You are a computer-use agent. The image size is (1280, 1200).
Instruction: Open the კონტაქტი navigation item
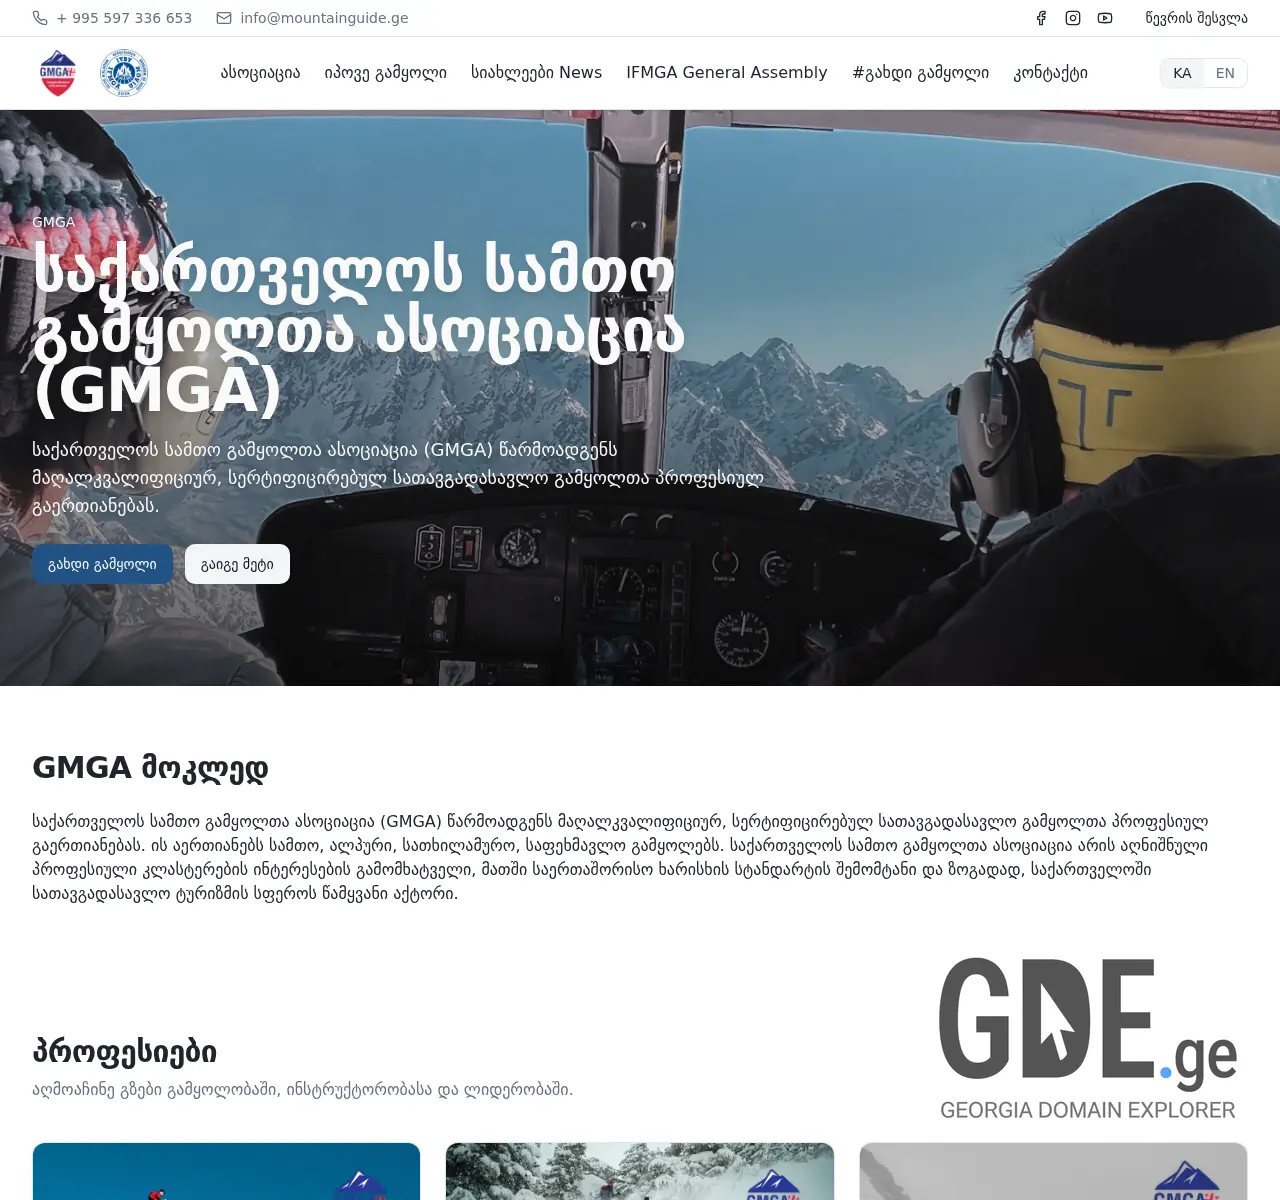tap(1050, 72)
